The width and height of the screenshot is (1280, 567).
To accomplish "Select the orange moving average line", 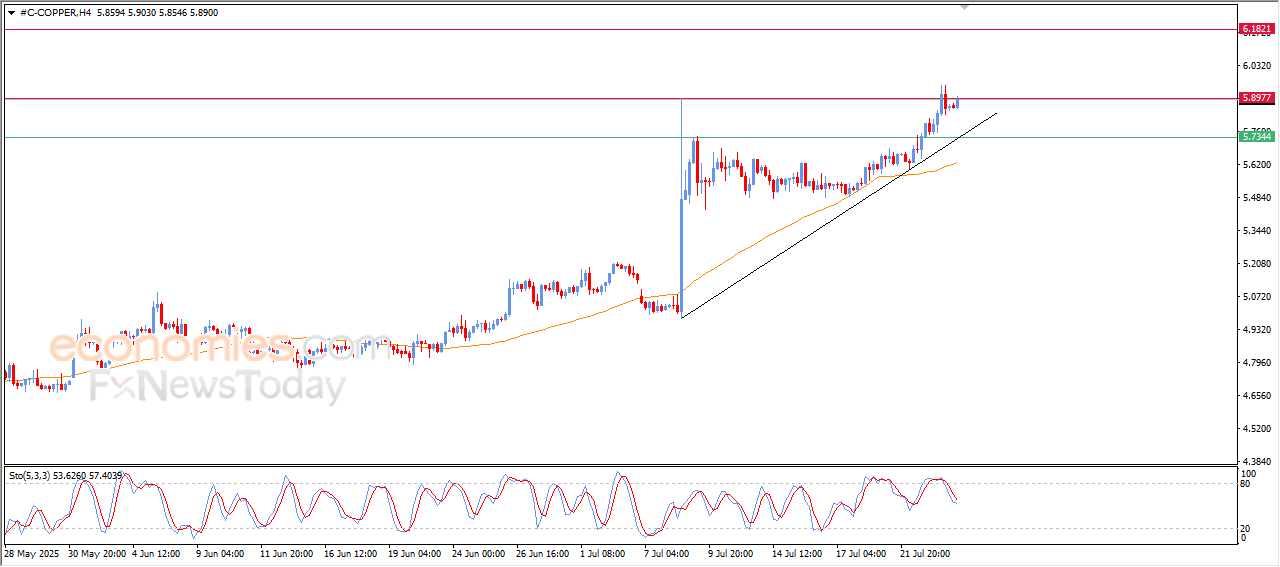I will coord(480,343).
